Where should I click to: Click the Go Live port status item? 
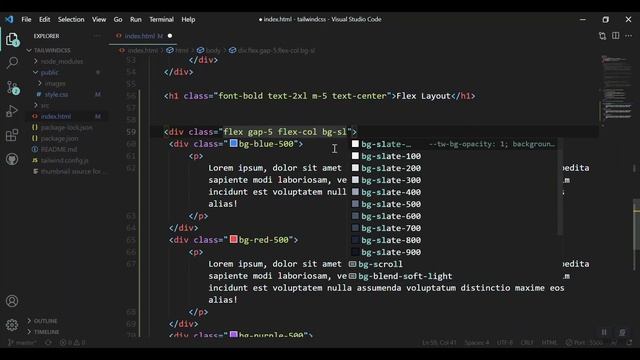pyautogui.click(x=584, y=343)
